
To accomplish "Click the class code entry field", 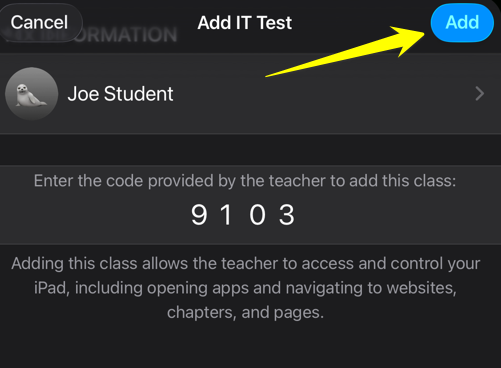I will point(250,215).
